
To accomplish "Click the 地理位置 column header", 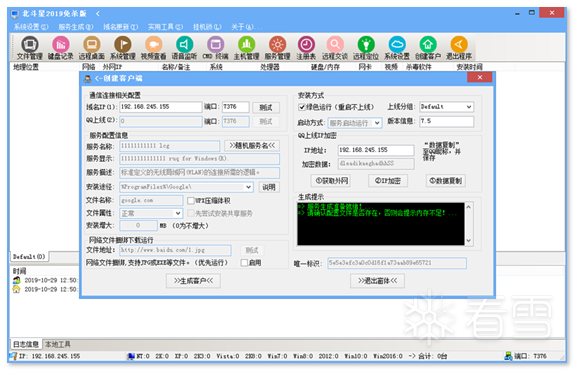I will pyautogui.click(x=26, y=67).
